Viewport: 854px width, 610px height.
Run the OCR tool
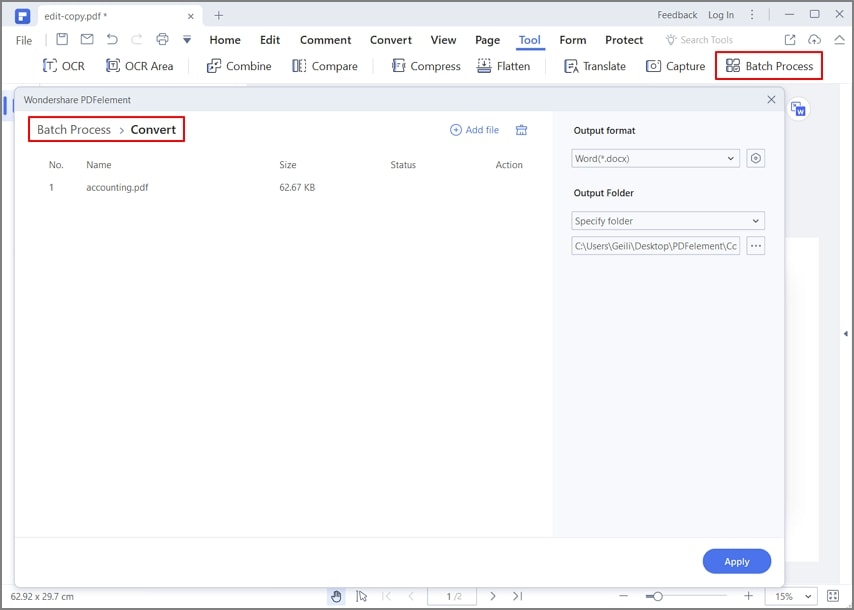[x=63, y=66]
